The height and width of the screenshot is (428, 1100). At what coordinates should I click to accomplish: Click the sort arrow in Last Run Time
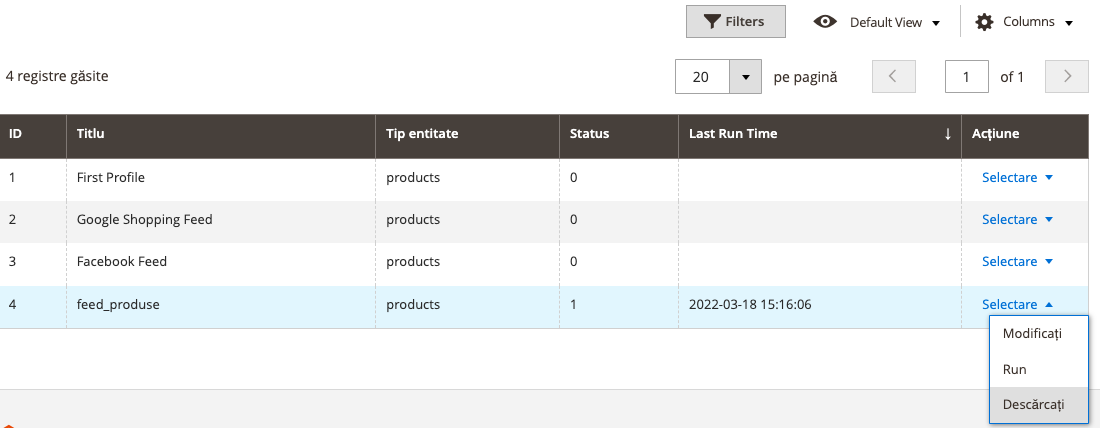948,134
